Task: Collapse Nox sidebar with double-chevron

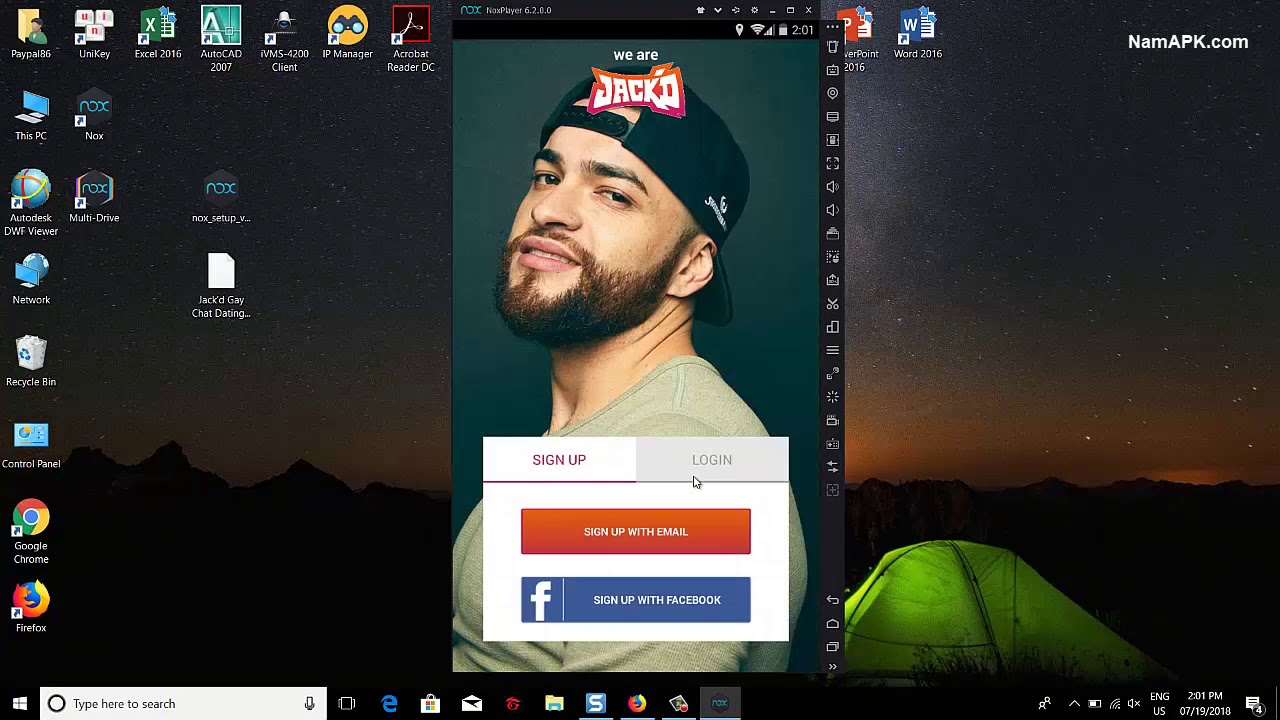Action: [x=832, y=666]
